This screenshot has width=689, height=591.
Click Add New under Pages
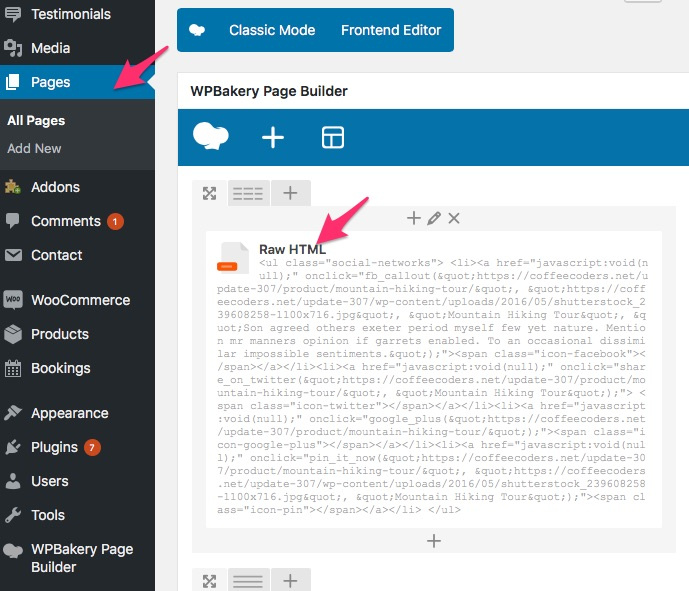click(x=34, y=149)
